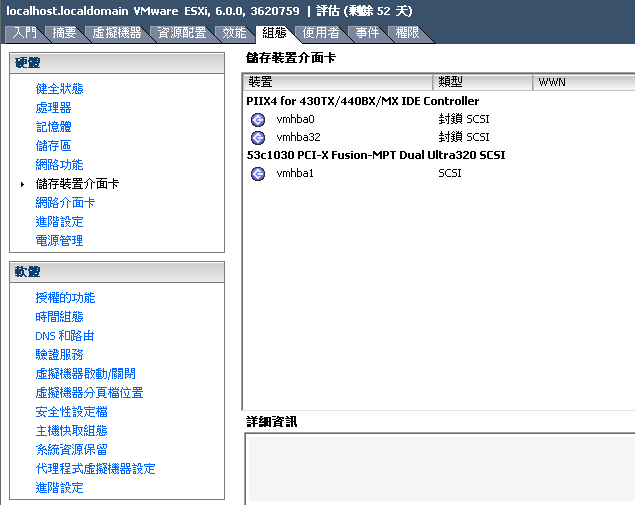Open the 記憶體 link
Screen dimensions: 635x505
[53, 126]
